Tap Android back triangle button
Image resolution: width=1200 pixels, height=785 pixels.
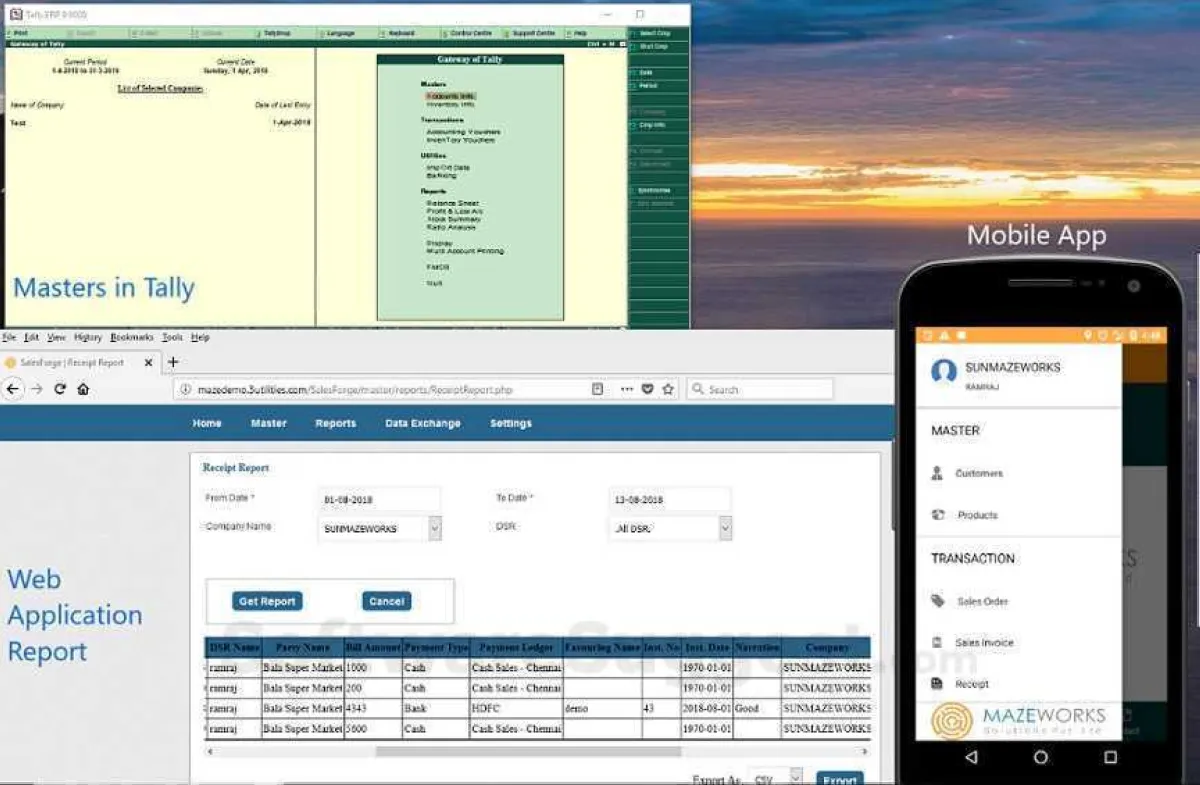pyautogui.click(x=972, y=758)
